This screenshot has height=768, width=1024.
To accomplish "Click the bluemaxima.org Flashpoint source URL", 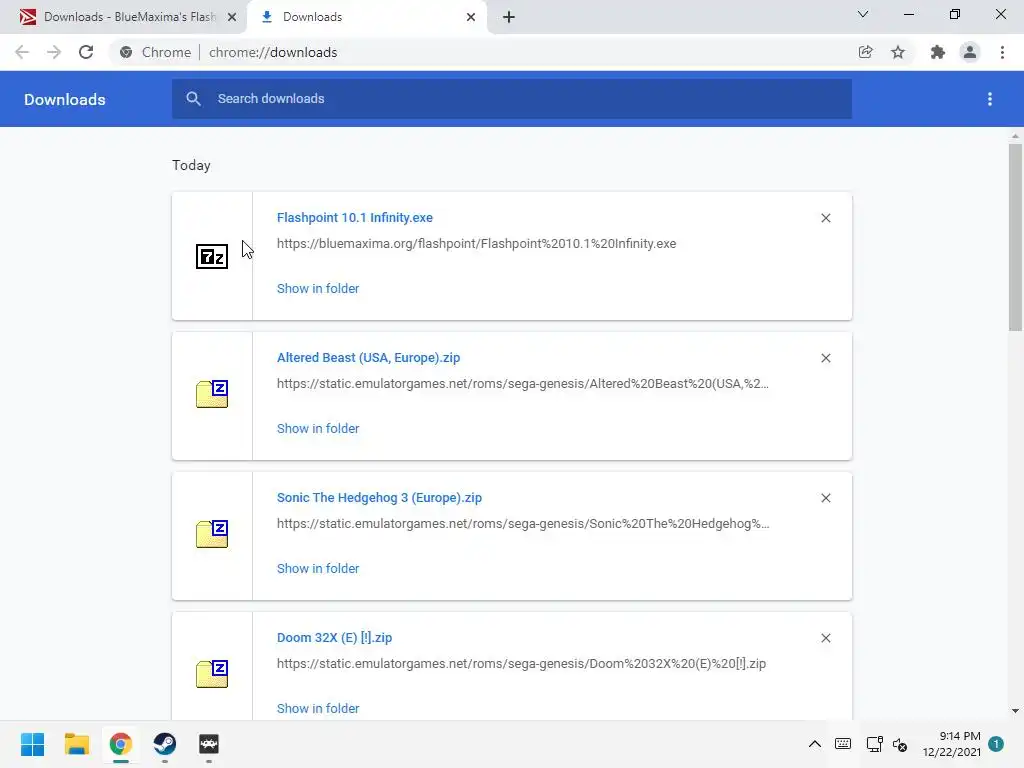I will pos(477,244).
